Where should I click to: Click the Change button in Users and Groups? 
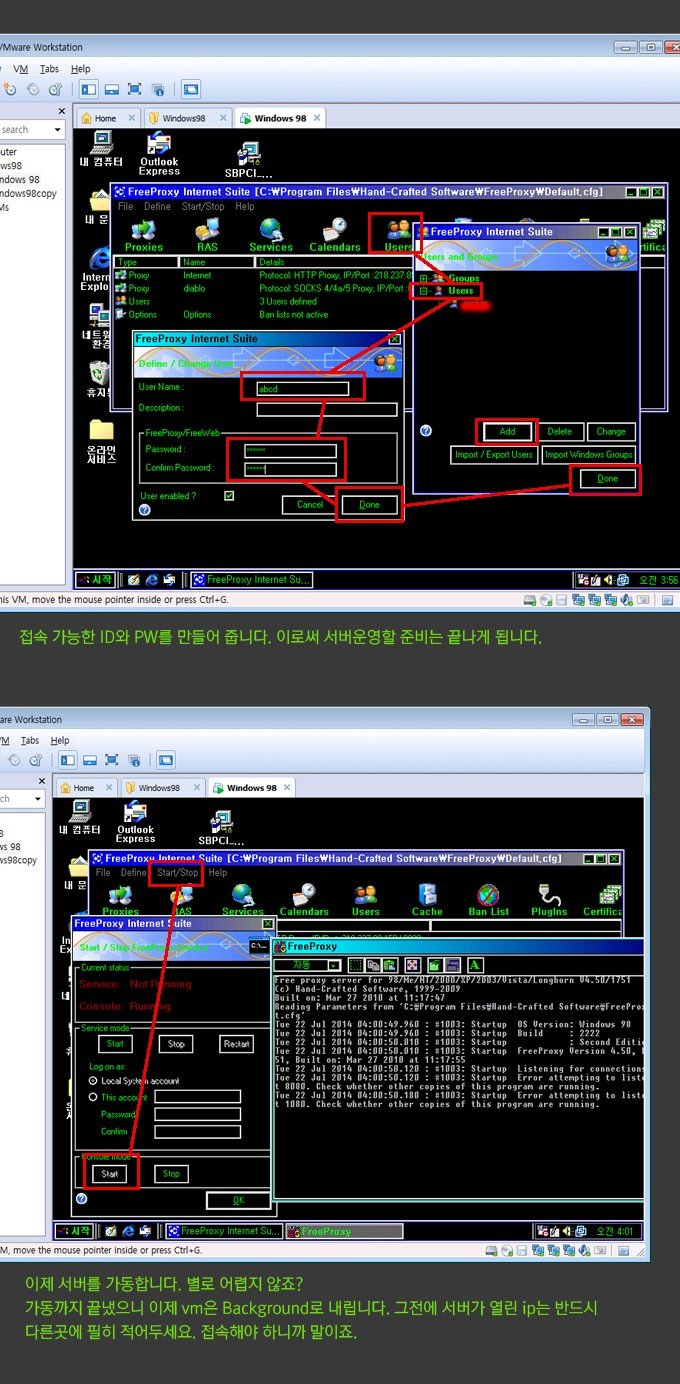(611, 432)
